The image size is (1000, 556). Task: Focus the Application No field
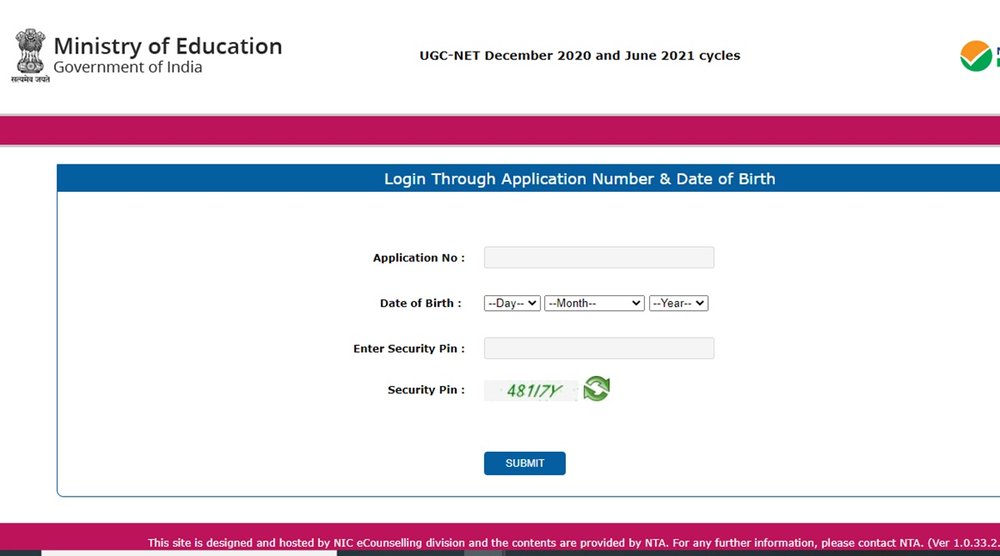599,258
